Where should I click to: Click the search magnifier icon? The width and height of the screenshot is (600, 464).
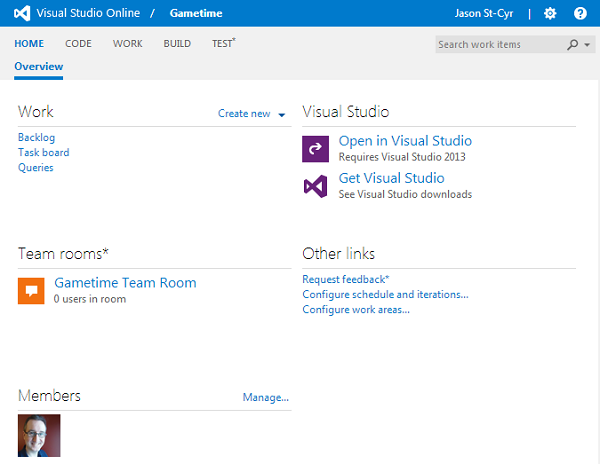tap(572, 44)
